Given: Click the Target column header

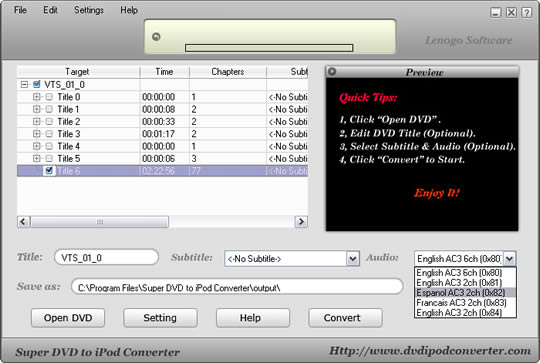Looking at the screenshot, I should pos(78,72).
